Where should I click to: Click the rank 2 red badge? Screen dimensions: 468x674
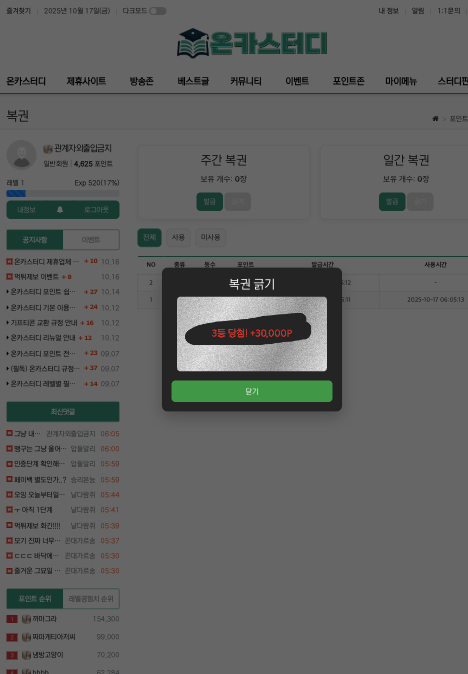click(12, 637)
